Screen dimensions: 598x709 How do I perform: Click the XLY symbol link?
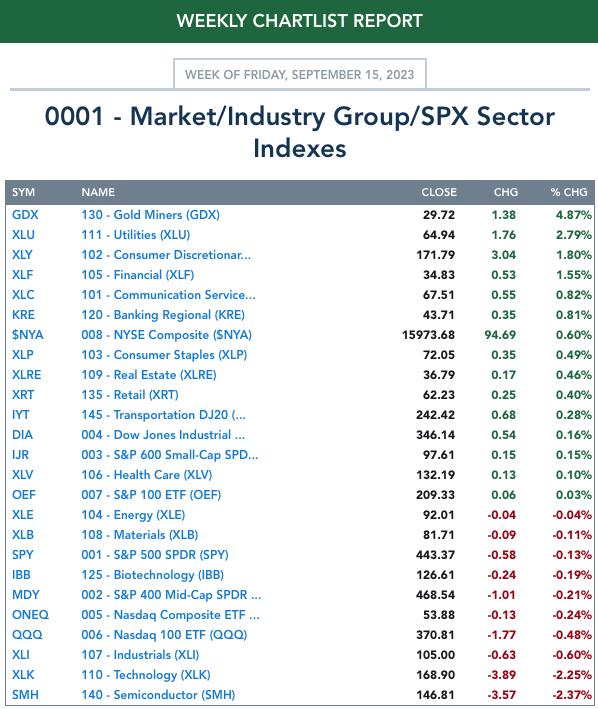(x=22, y=255)
